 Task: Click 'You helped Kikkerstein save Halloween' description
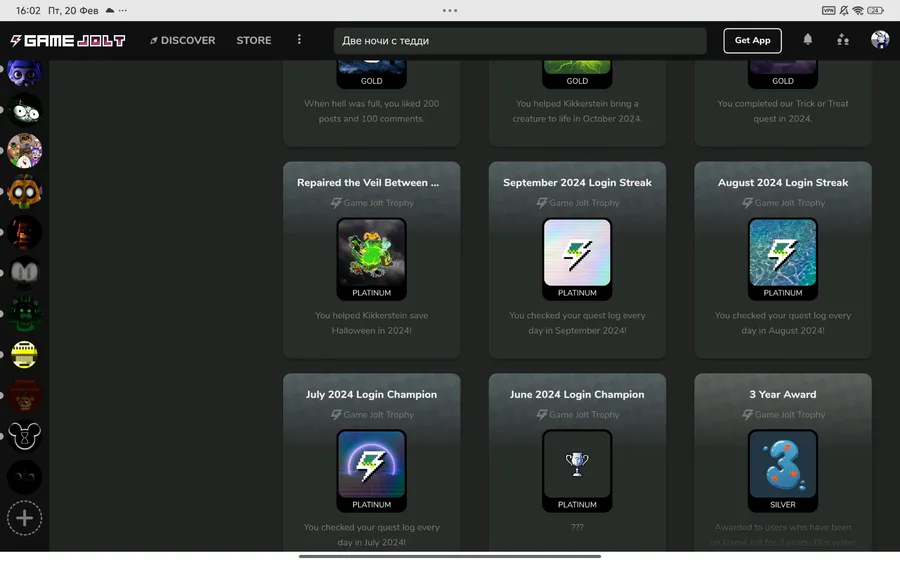(x=371, y=323)
